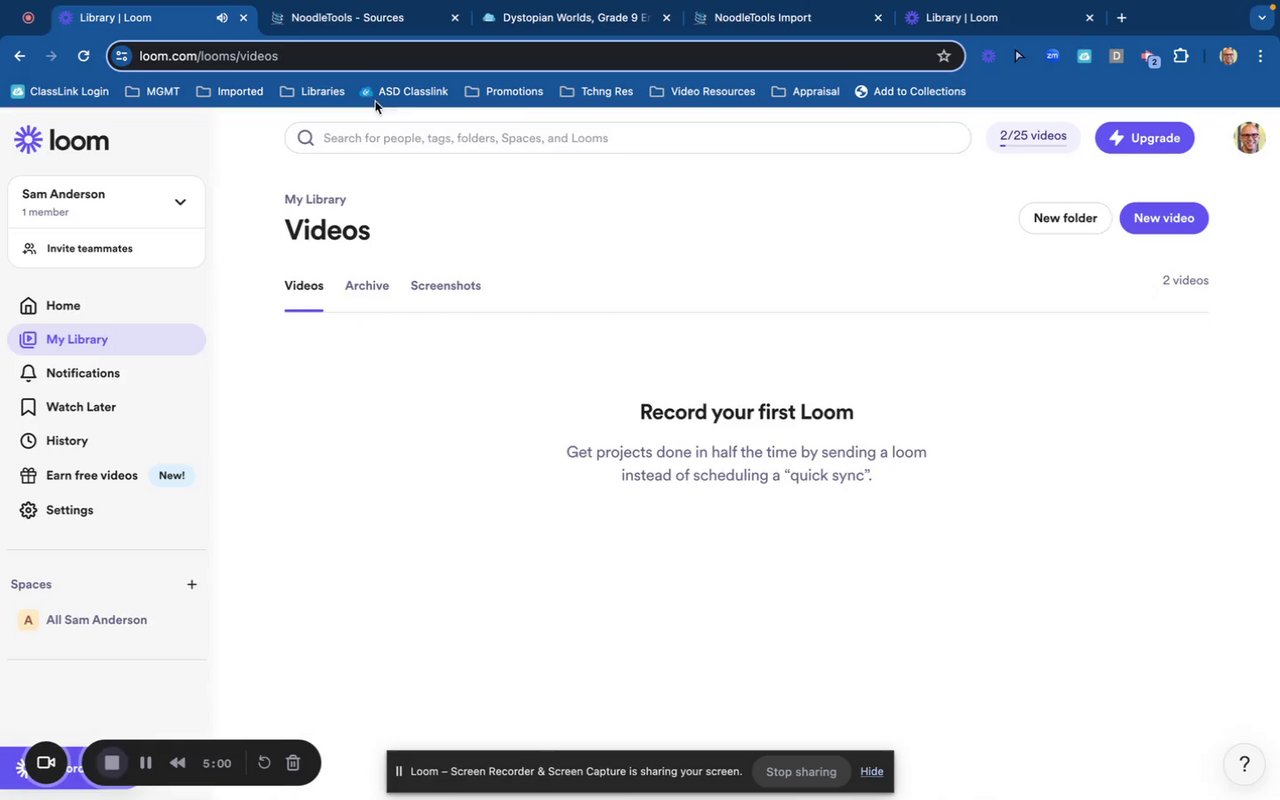Reload the page
Image resolution: width=1280 pixels, height=800 pixels.
83,56
